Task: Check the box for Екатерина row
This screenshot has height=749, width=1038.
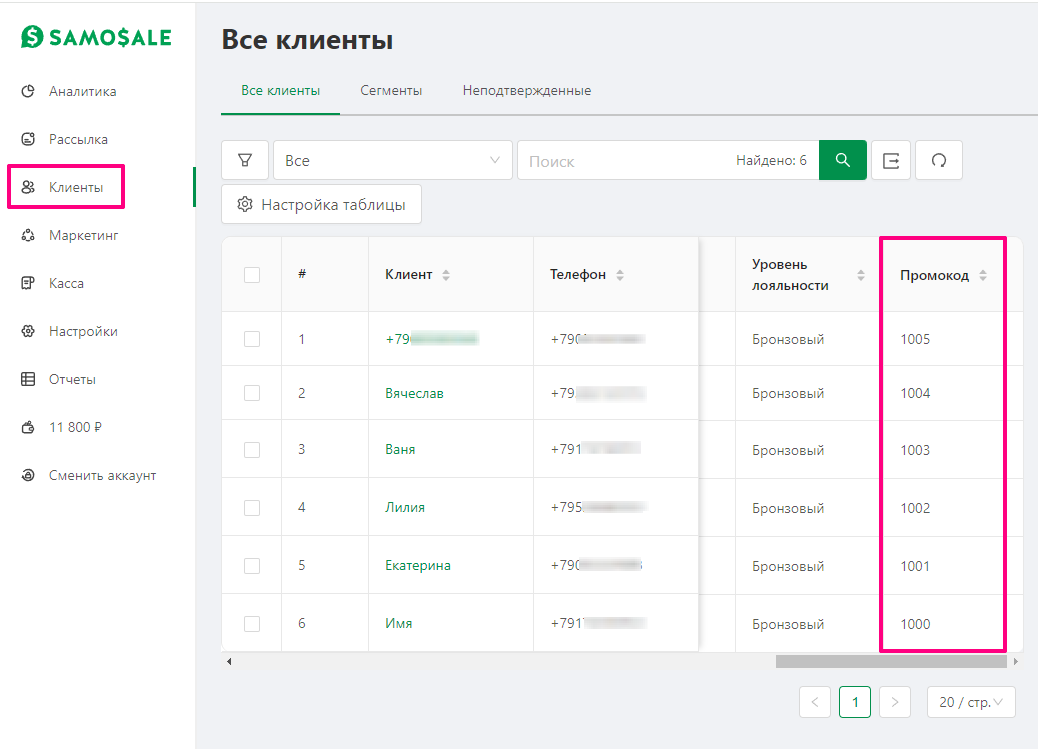Action: 252,566
